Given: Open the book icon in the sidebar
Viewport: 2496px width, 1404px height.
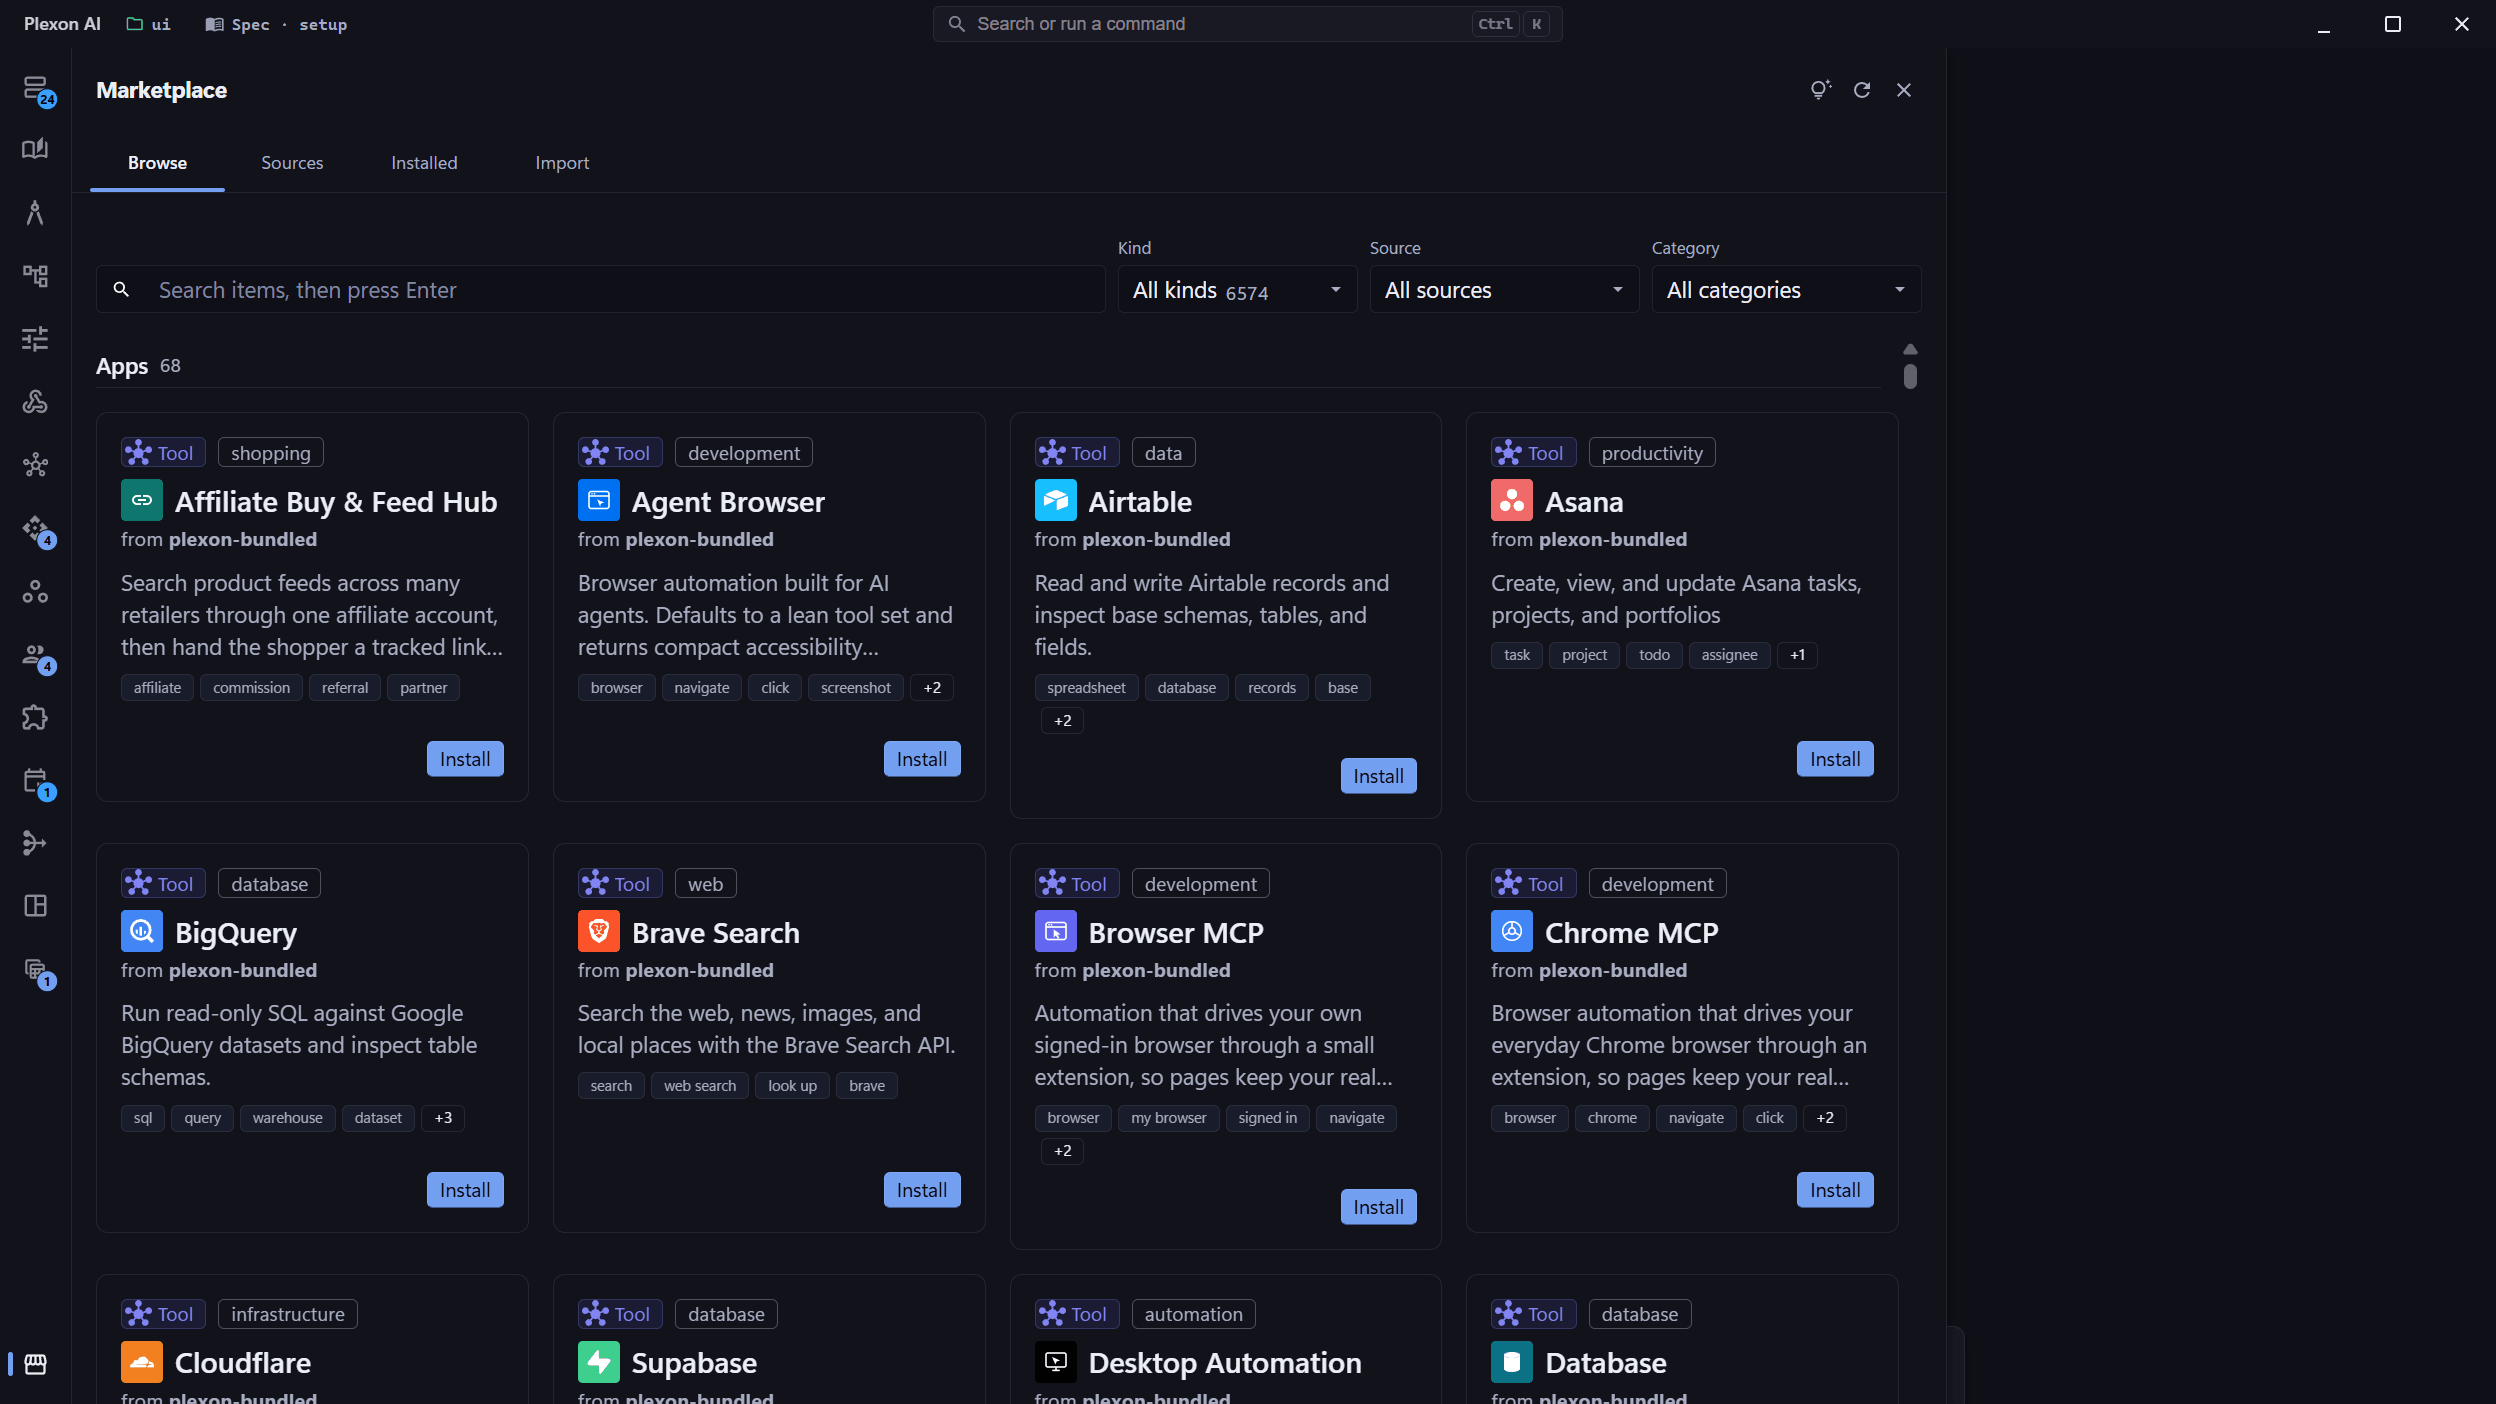Looking at the screenshot, I should click(x=35, y=149).
